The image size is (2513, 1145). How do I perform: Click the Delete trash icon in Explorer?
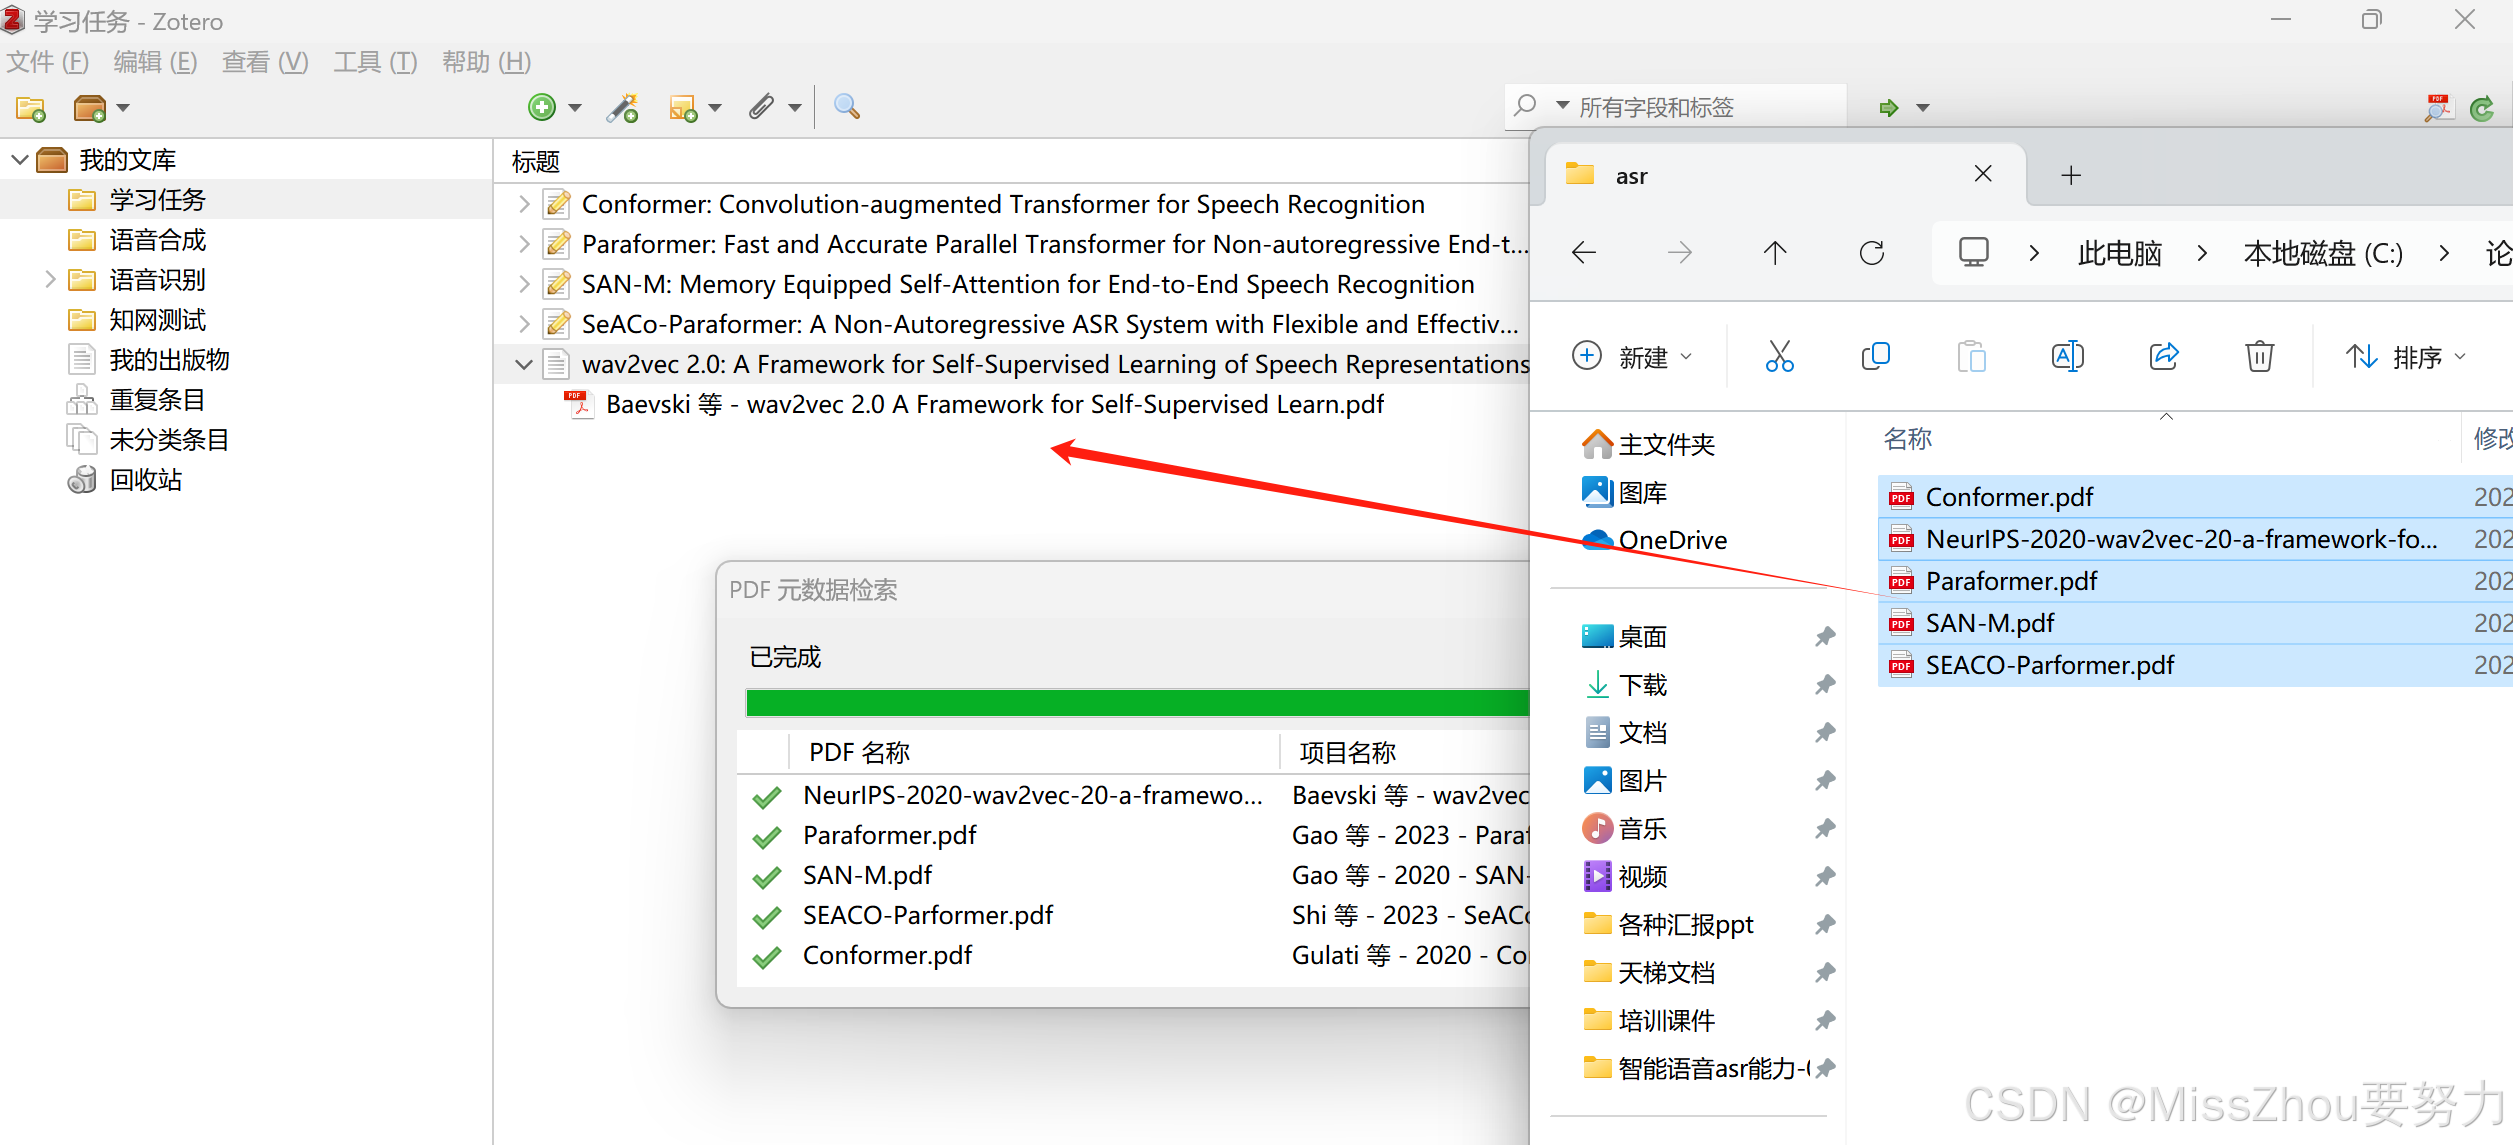pos(2259,356)
